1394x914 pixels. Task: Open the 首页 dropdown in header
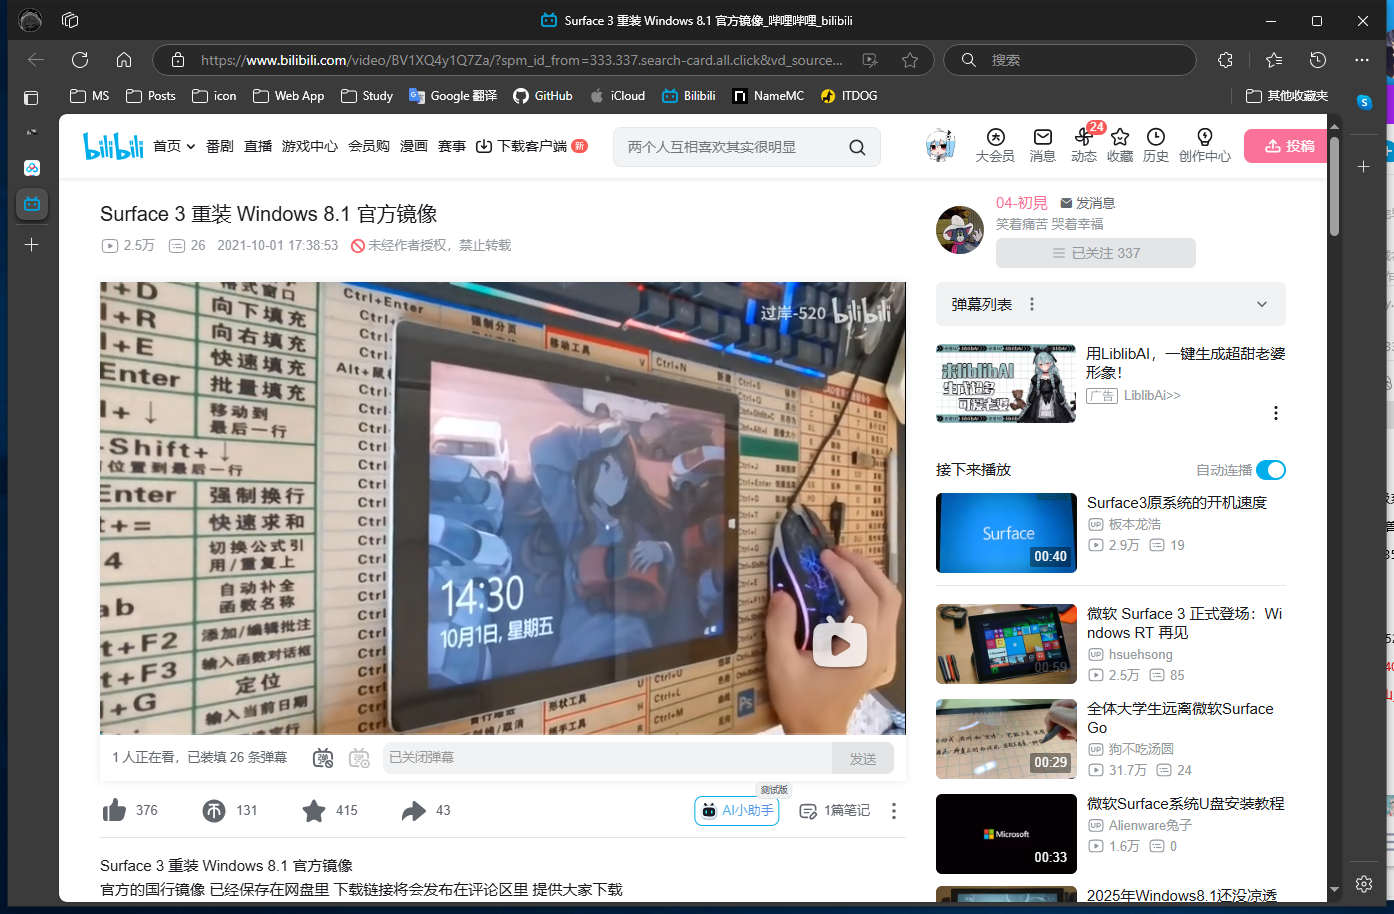point(174,146)
